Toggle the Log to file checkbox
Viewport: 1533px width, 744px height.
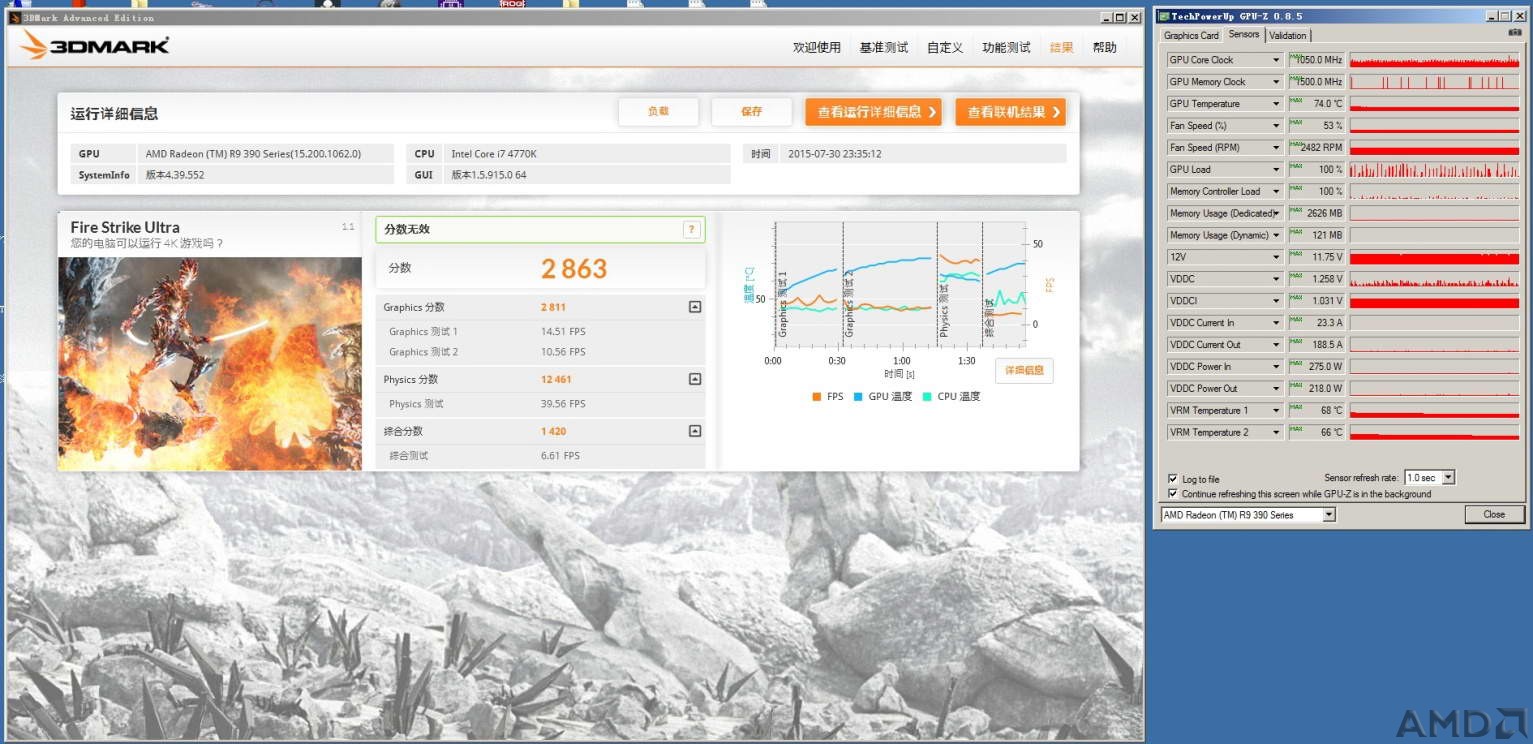coord(1173,479)
